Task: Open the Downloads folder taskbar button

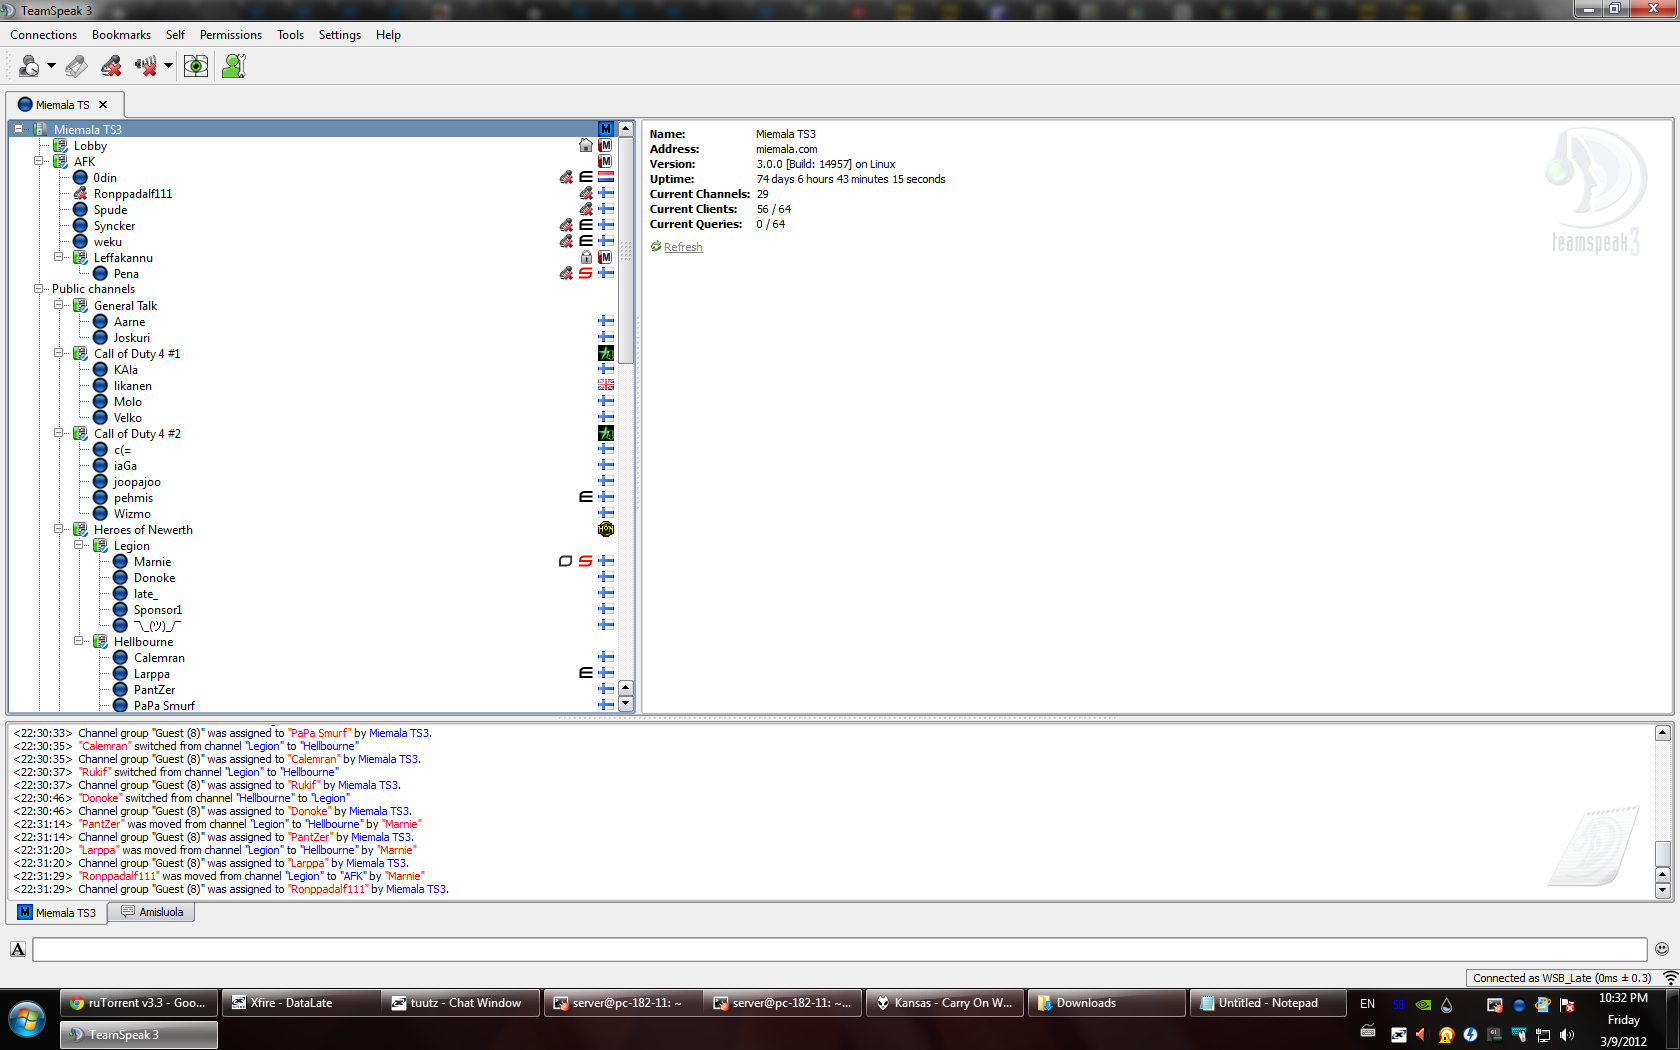Action: 1106,1003
